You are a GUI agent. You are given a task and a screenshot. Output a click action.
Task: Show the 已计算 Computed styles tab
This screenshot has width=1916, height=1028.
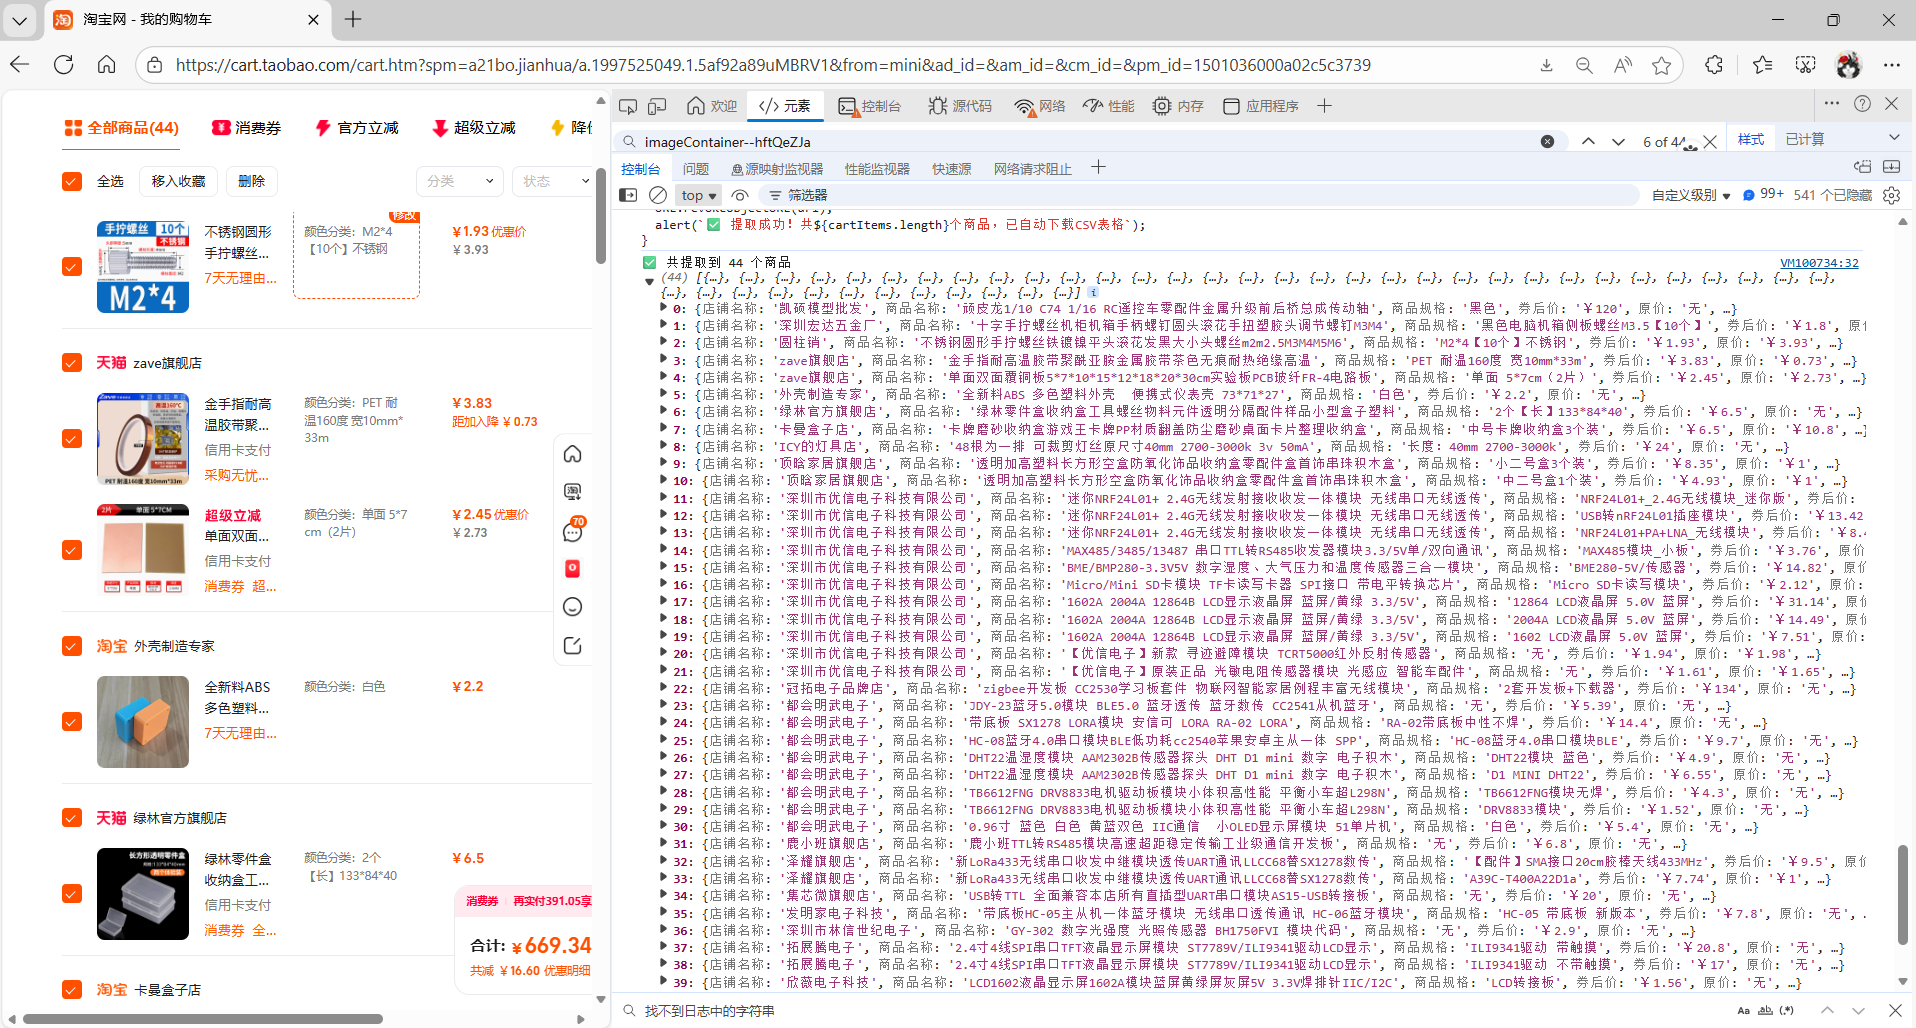click(1805, 139)
